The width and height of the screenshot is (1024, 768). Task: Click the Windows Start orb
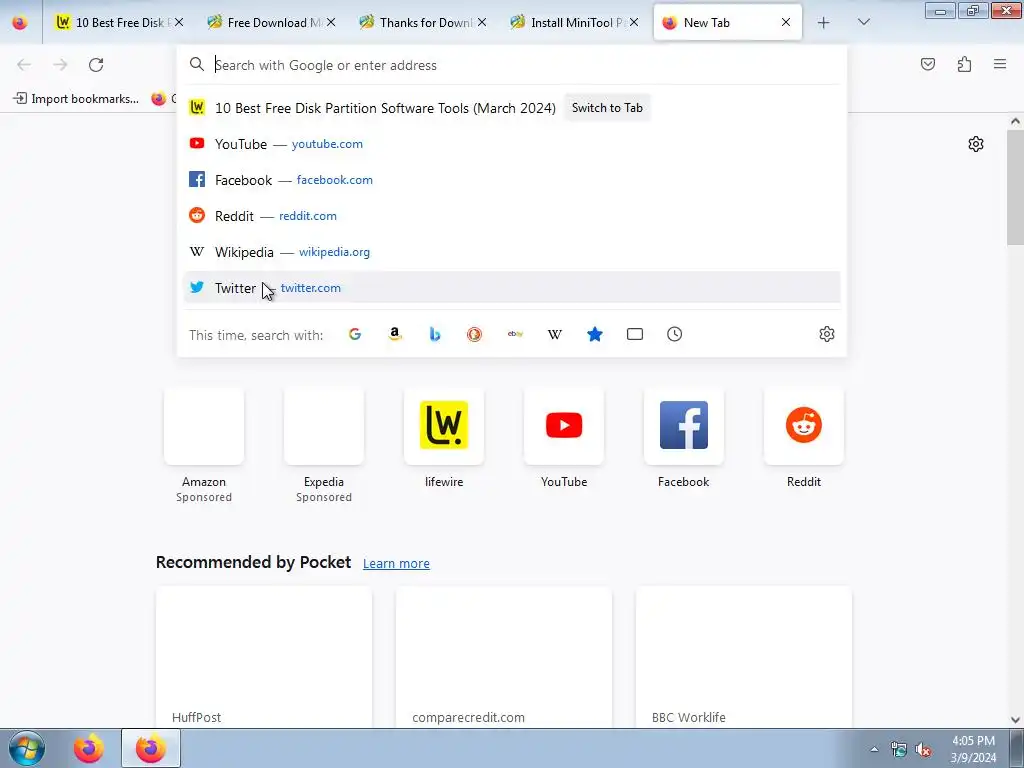(27, 748)
